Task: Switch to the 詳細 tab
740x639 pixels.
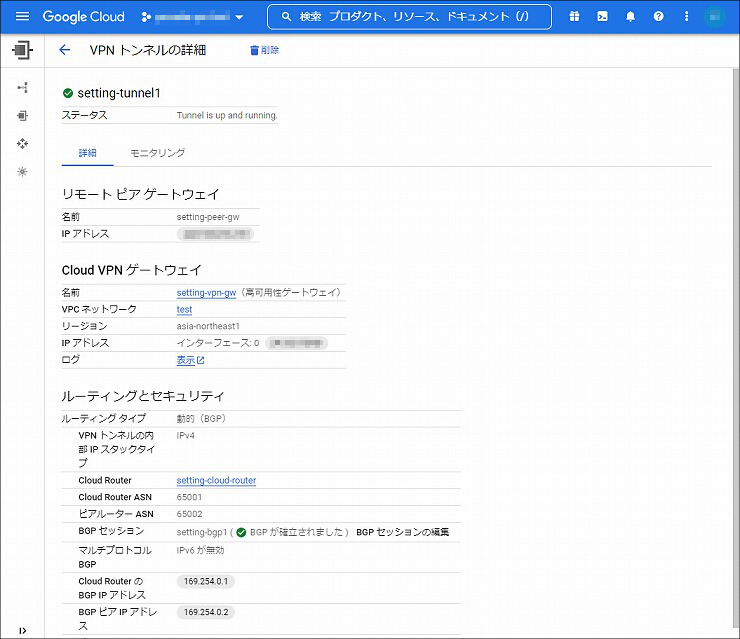Action: pos(88,153)
